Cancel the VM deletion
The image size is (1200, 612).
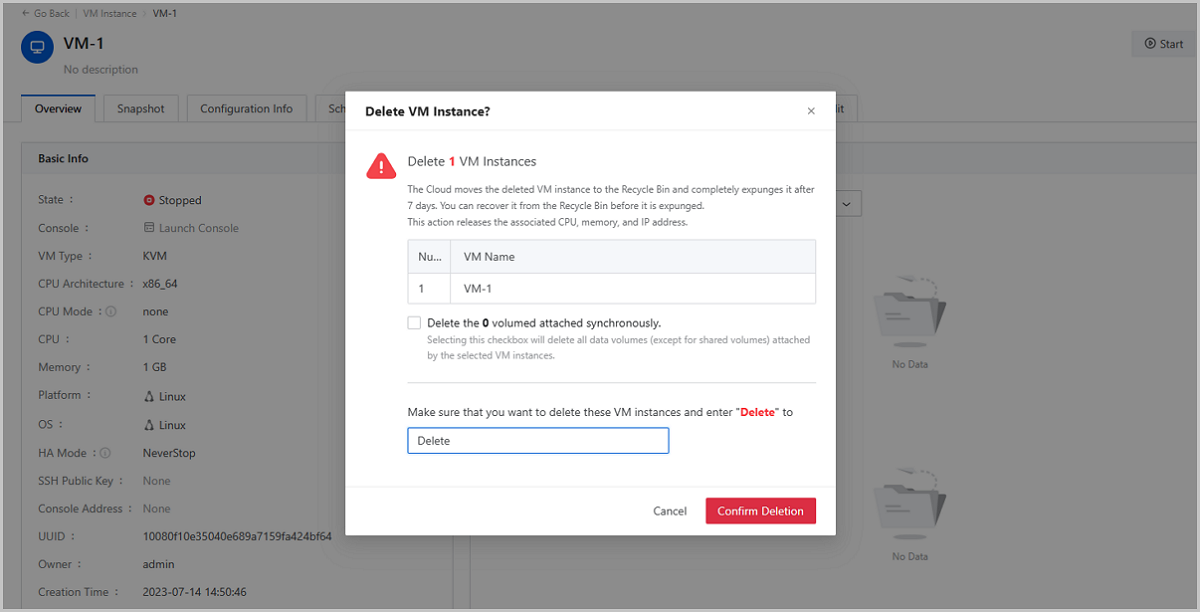pos(669,511)
